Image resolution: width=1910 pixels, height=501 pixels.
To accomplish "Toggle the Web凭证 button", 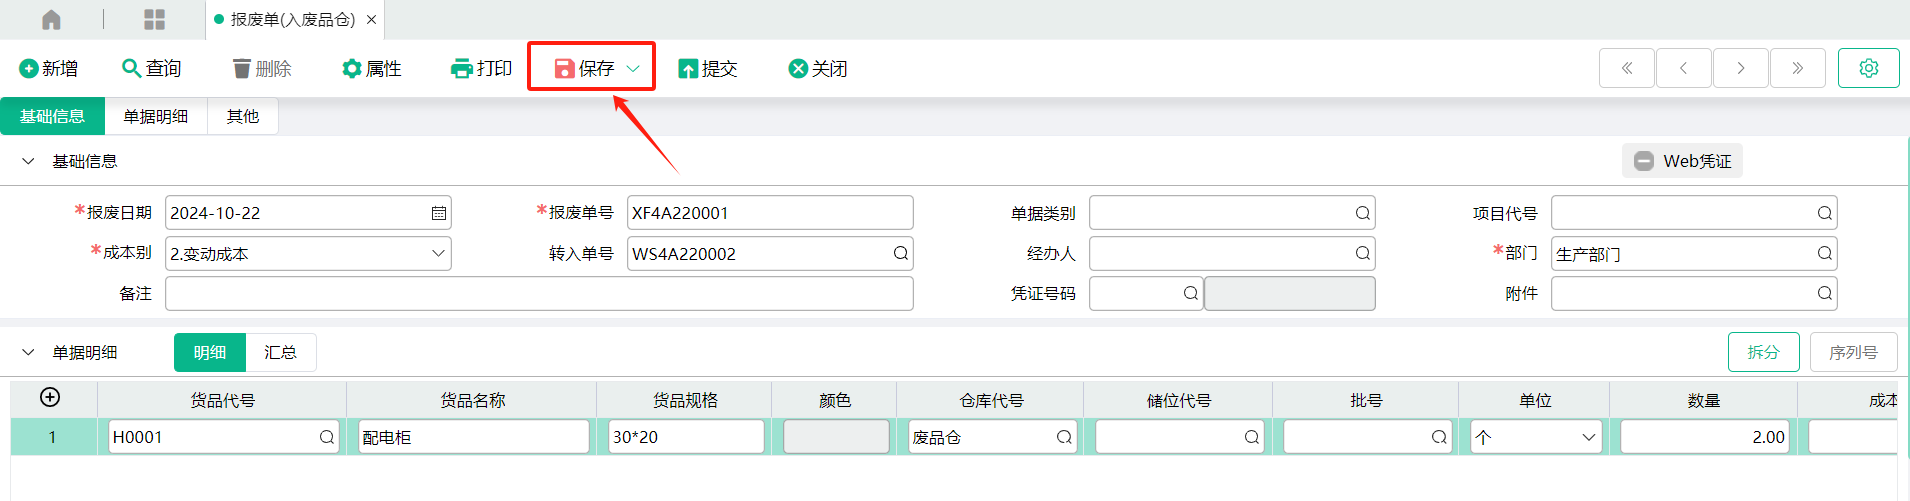I will [1682, 161].
